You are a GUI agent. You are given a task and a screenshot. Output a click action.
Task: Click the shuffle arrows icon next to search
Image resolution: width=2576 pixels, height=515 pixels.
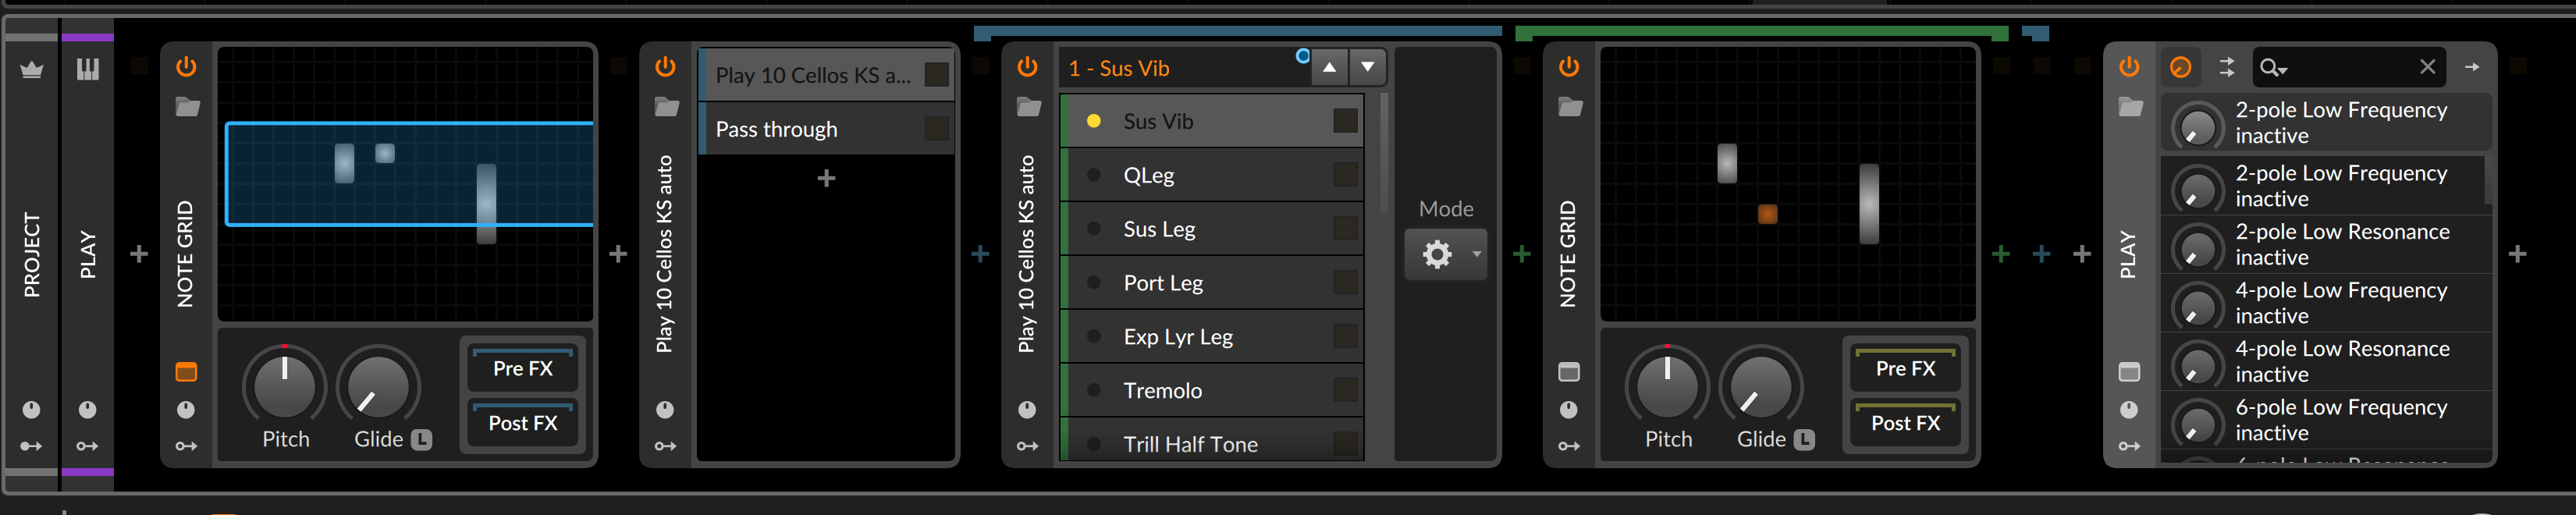pos(2226,67)
